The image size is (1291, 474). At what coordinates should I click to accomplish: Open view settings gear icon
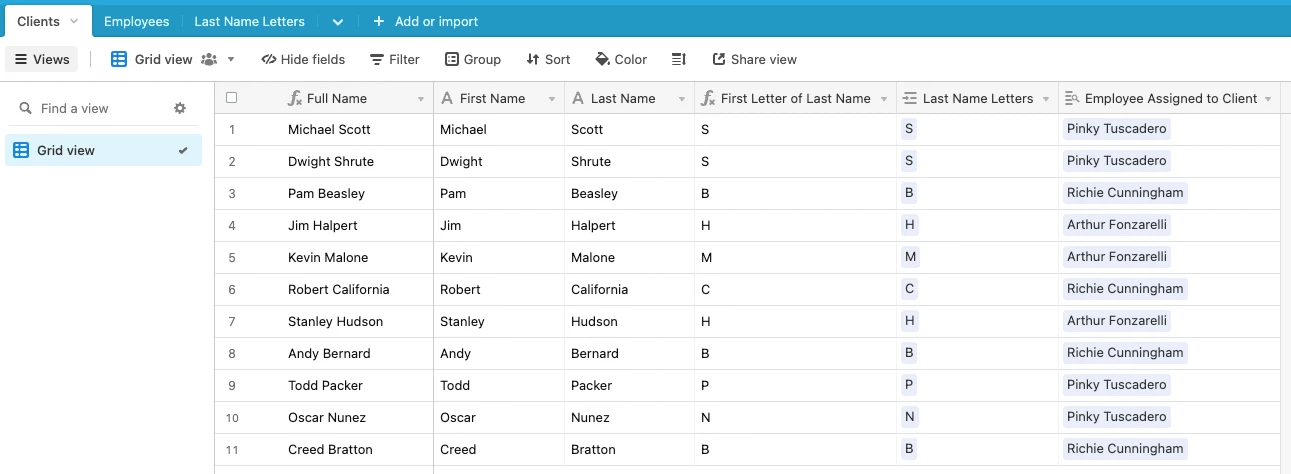point(180,108)
